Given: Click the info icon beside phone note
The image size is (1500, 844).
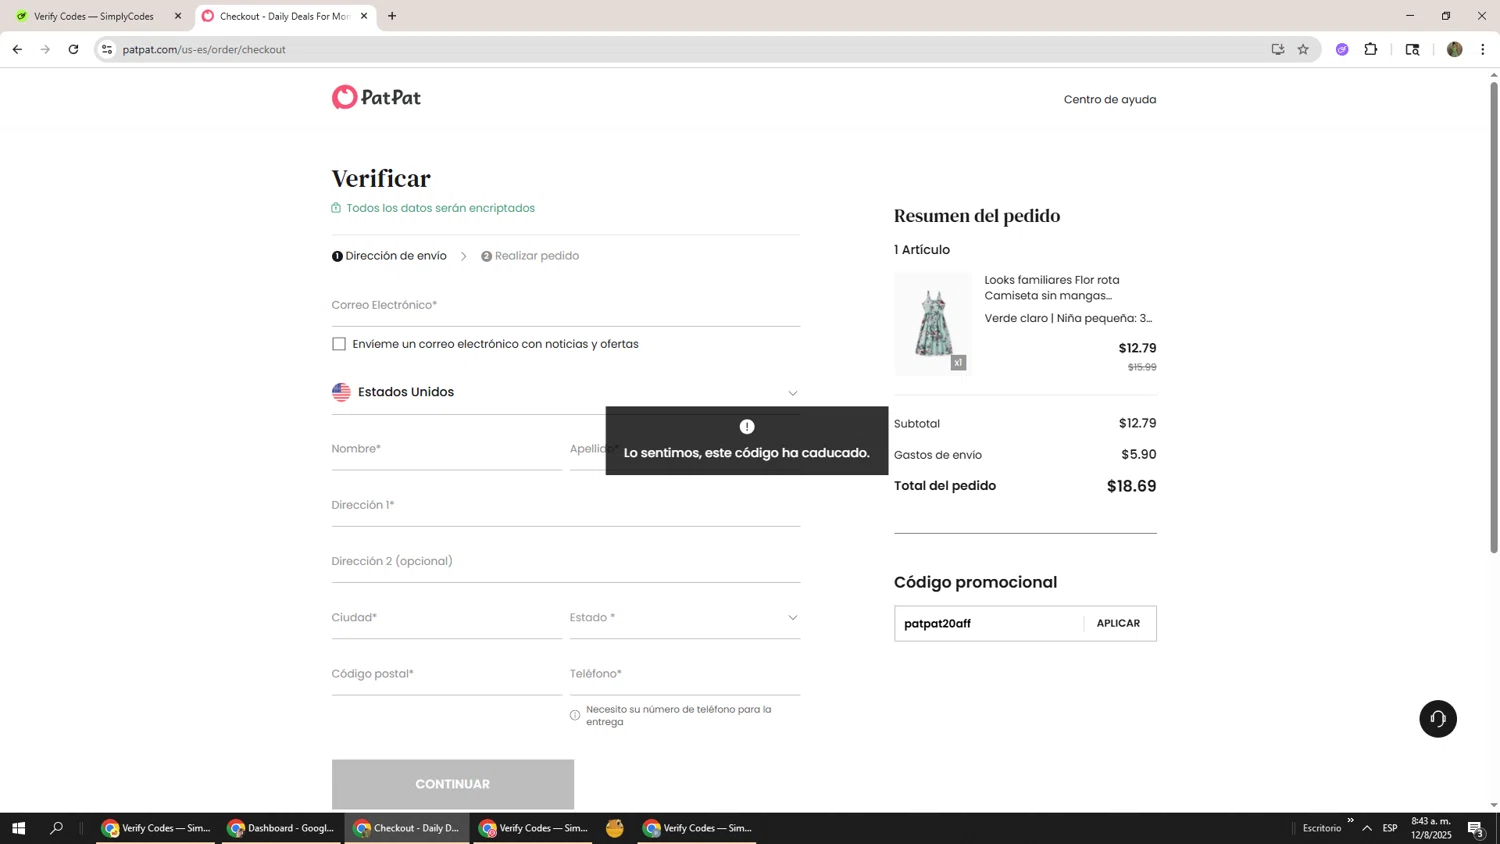Looking at the screenshot, I should coord(575,715).
